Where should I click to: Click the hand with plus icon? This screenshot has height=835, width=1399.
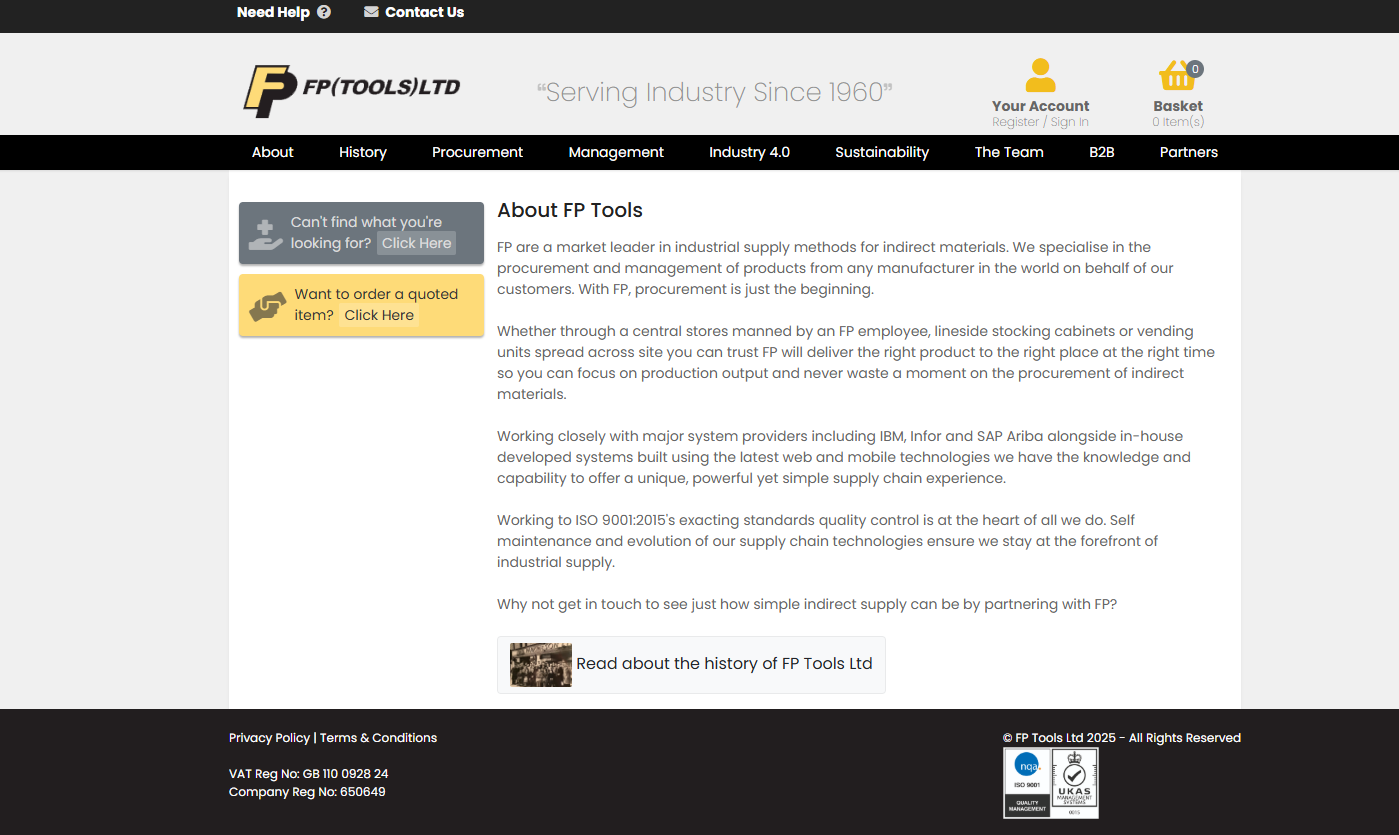pyautogui.click(x=265, y=234)
